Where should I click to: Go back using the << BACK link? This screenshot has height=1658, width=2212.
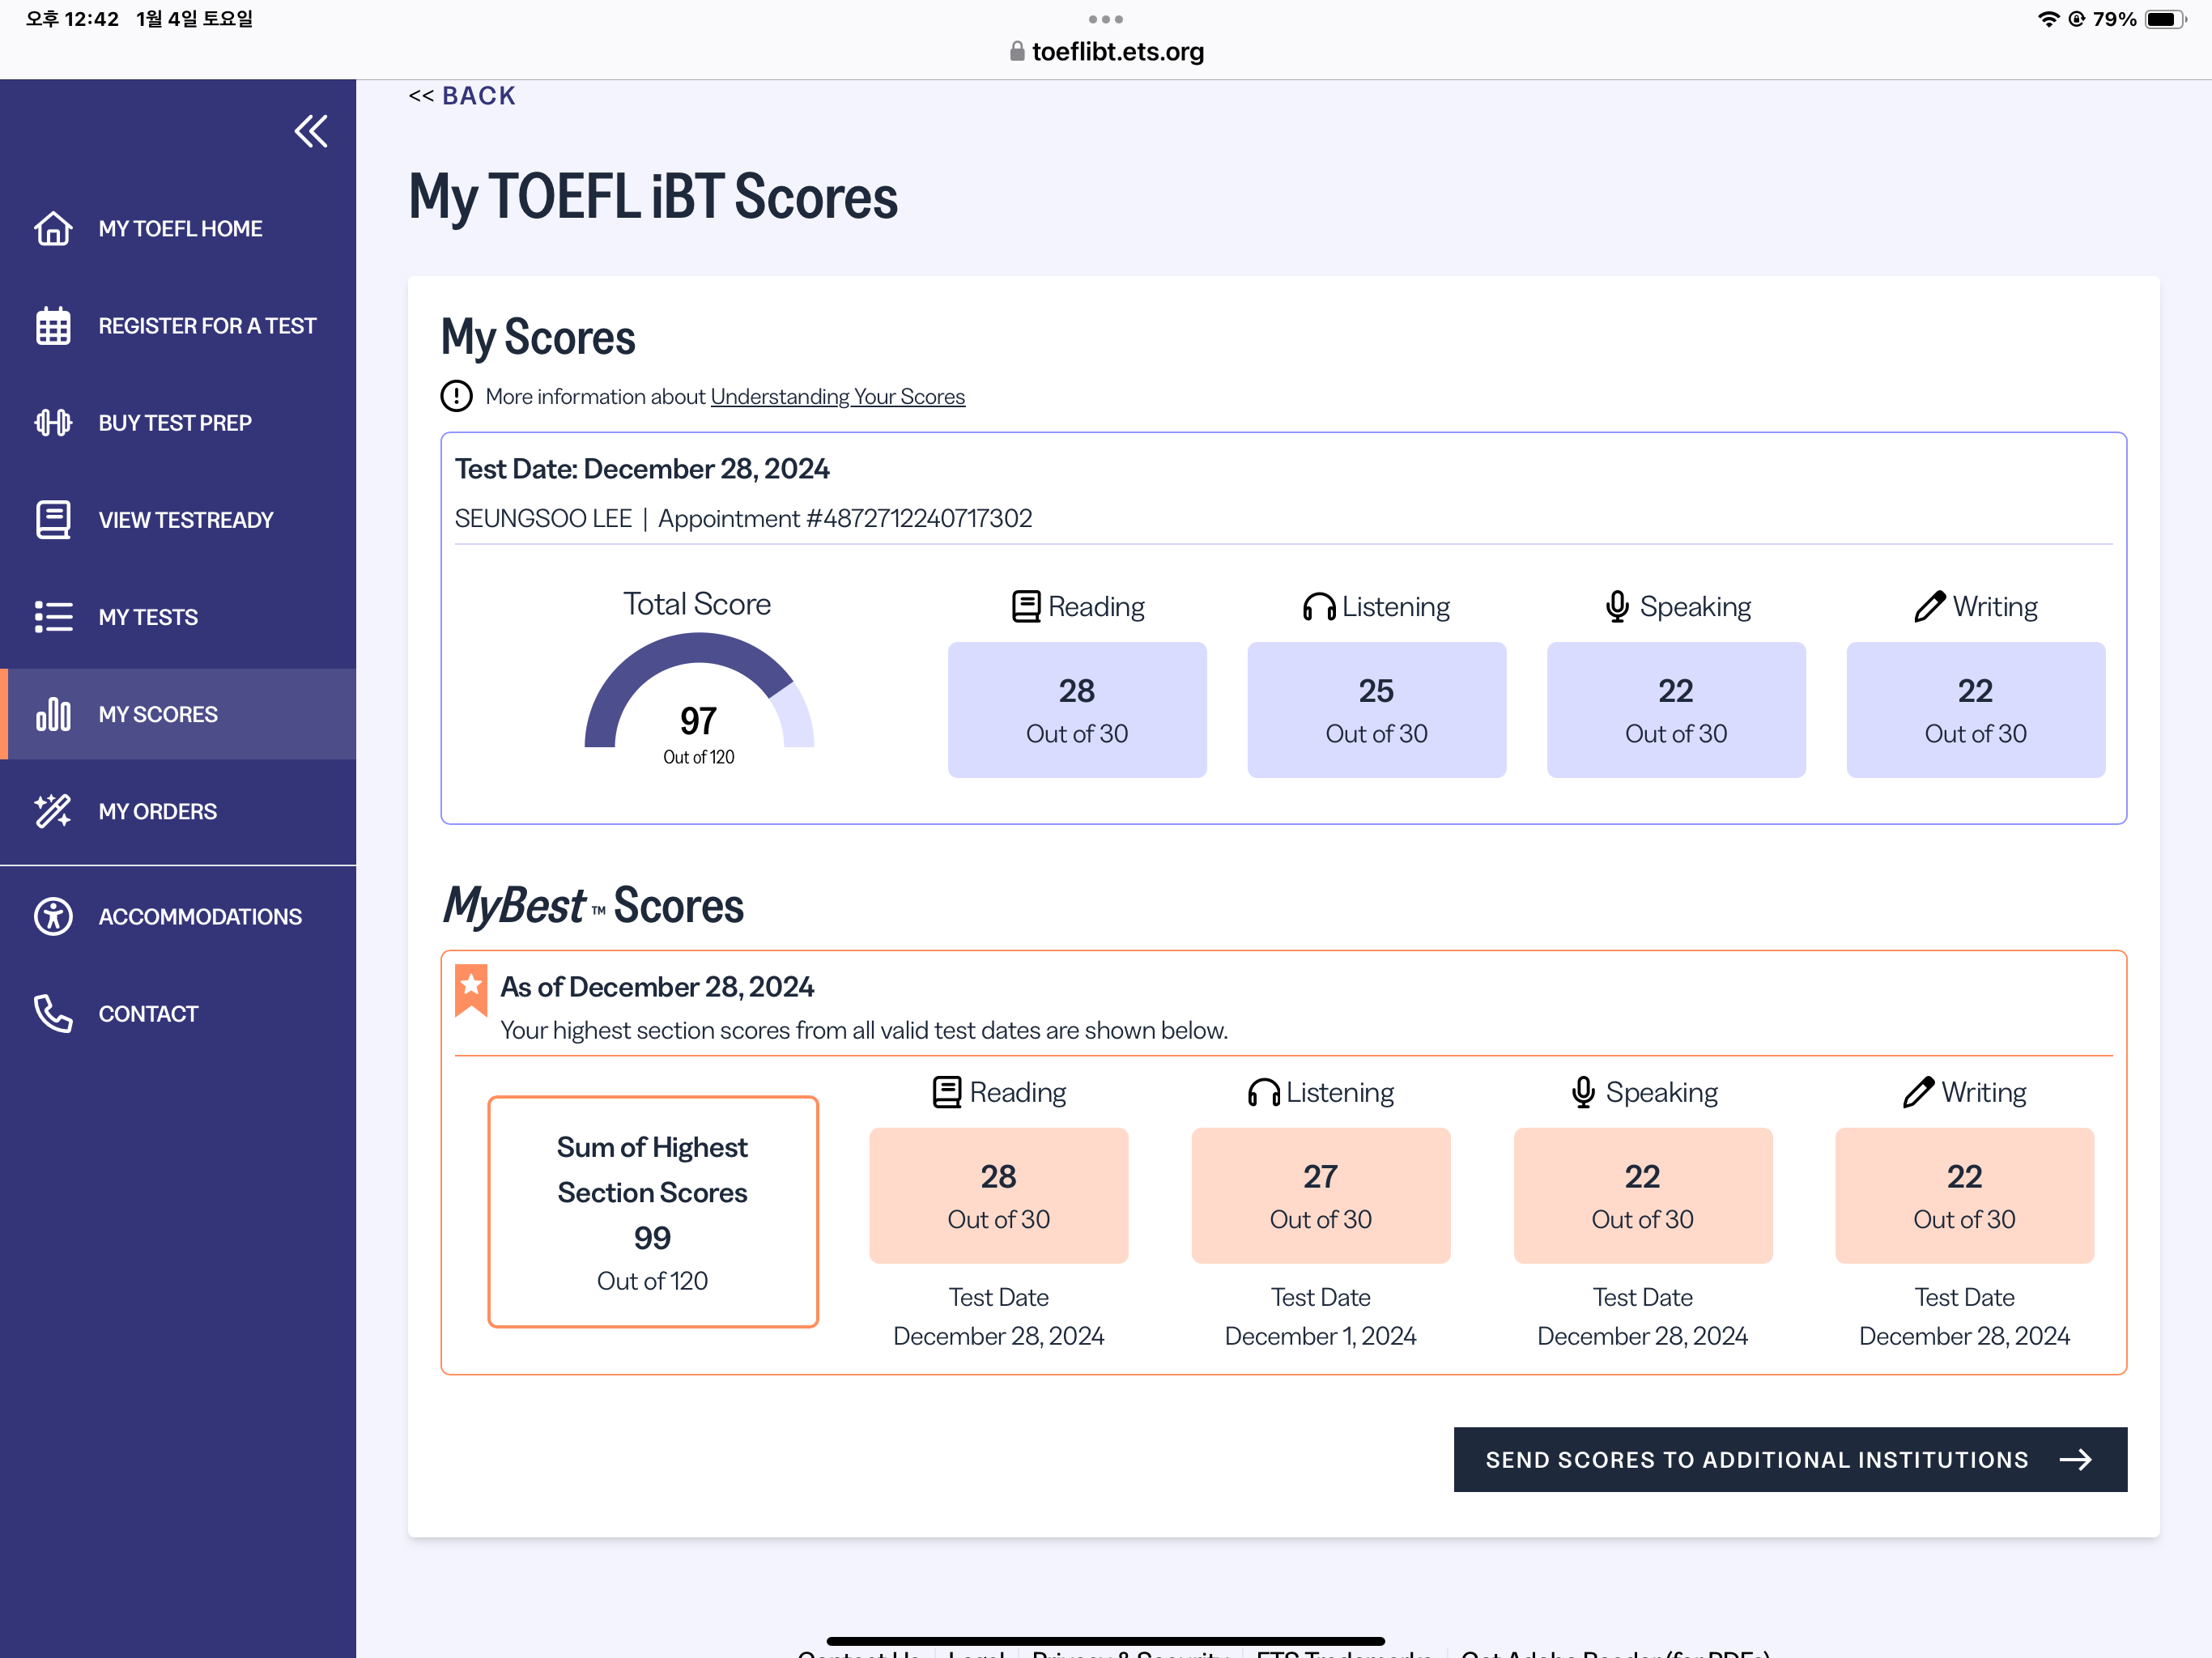click(x=462, y=96)
